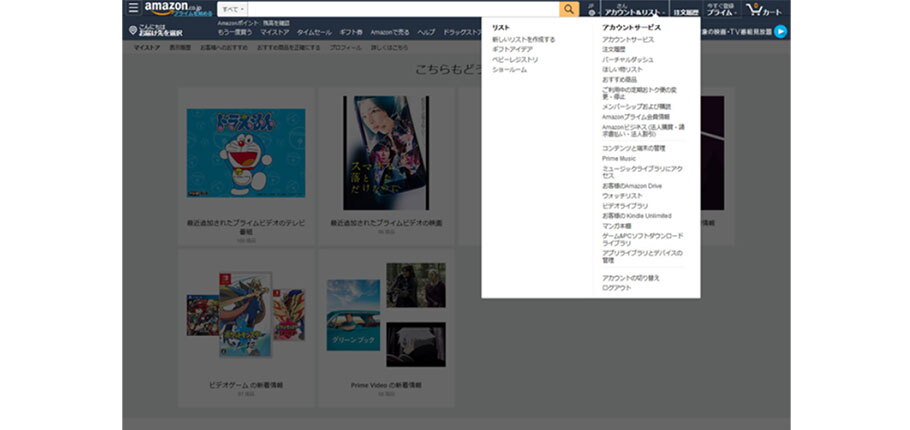910x430 pixels.
Task: Click メンバーシップおよび購読 link
Action: click(636, 107)
